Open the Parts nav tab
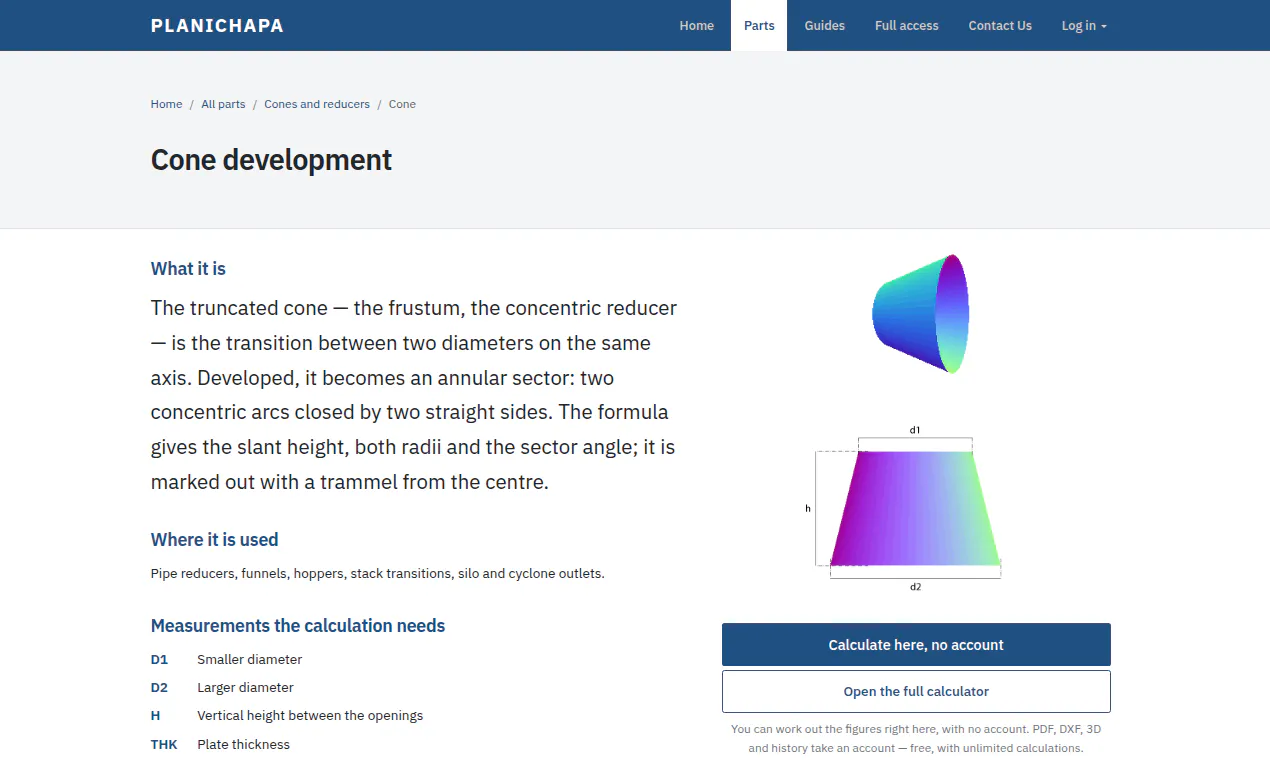The image size is (1270, 760). pyautogui.click(x=759, y=26)
